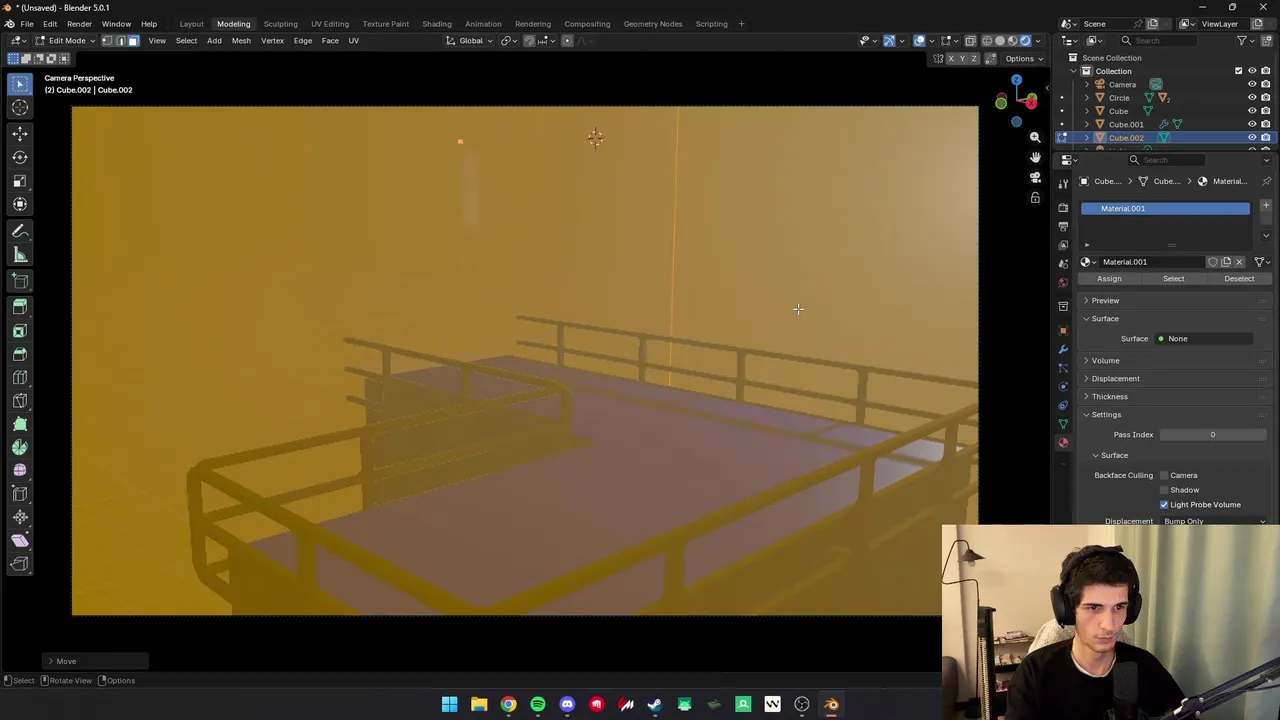Switch to UV Editing workspace tab
1280x720 pixels.
tap(329, 24)
